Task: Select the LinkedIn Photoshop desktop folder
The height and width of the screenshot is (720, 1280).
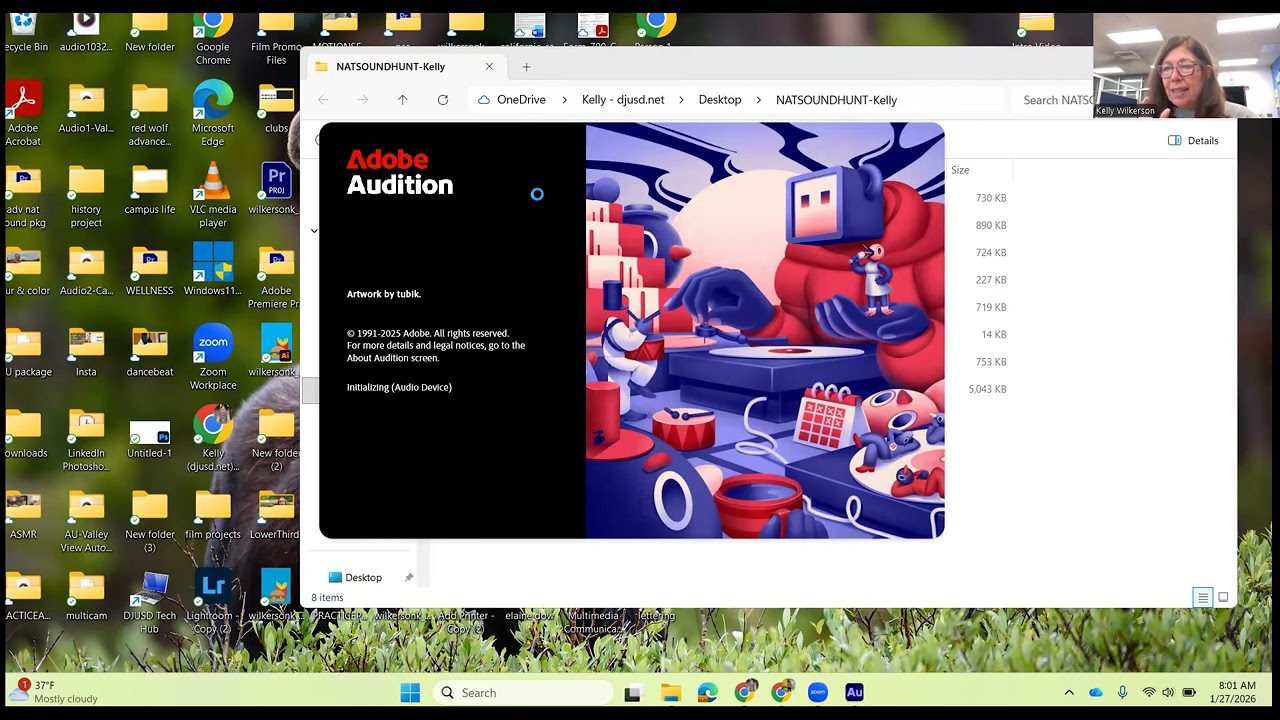Action: click(x=86, y=440)
